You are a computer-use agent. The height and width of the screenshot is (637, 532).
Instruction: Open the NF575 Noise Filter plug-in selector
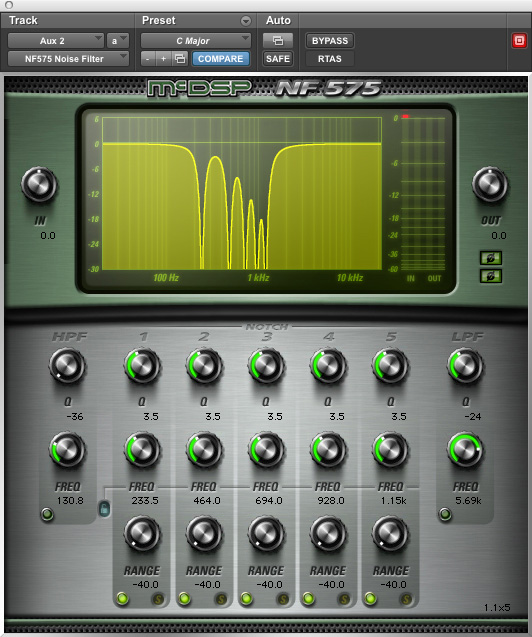coord(68,59)
